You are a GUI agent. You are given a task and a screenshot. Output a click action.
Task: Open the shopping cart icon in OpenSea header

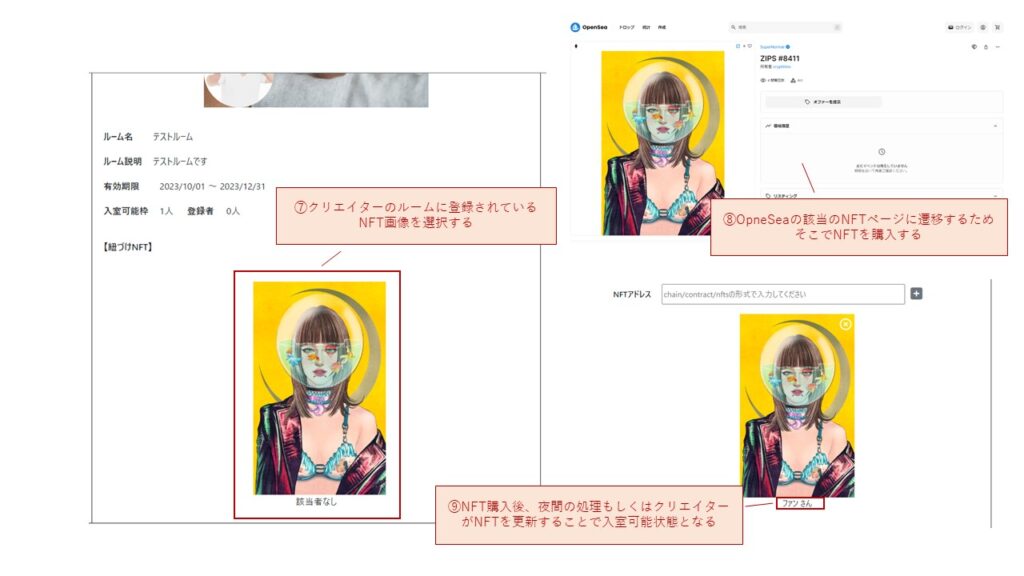point(997,27)
